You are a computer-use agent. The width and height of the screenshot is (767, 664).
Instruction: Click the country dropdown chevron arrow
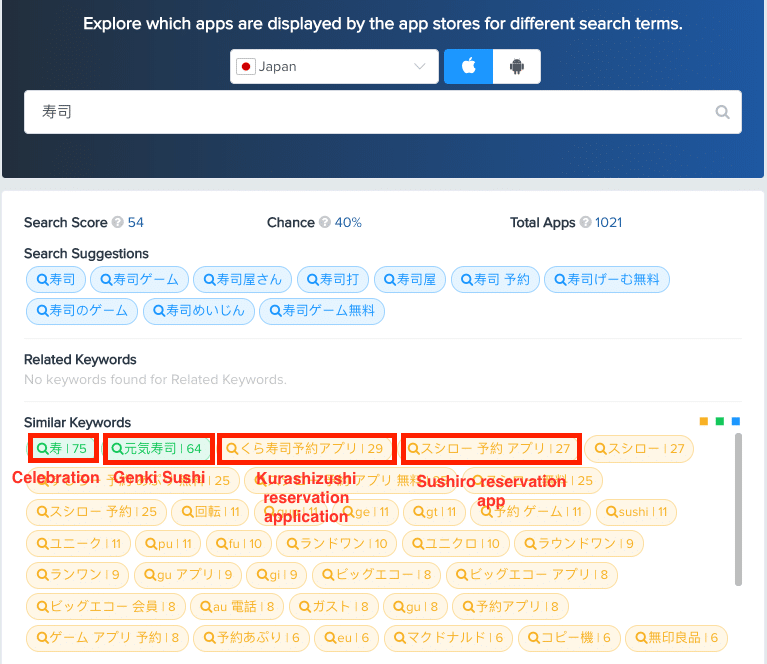pos(419,66)
